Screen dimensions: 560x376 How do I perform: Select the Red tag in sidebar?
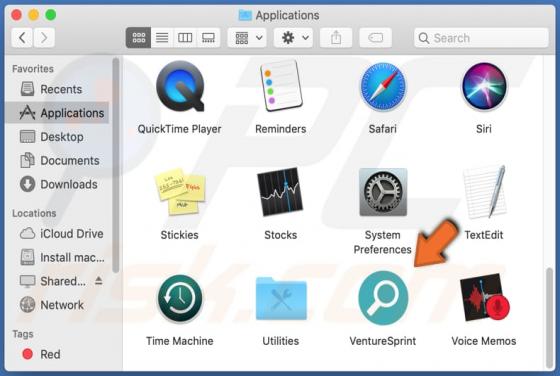tap(57, 354)
